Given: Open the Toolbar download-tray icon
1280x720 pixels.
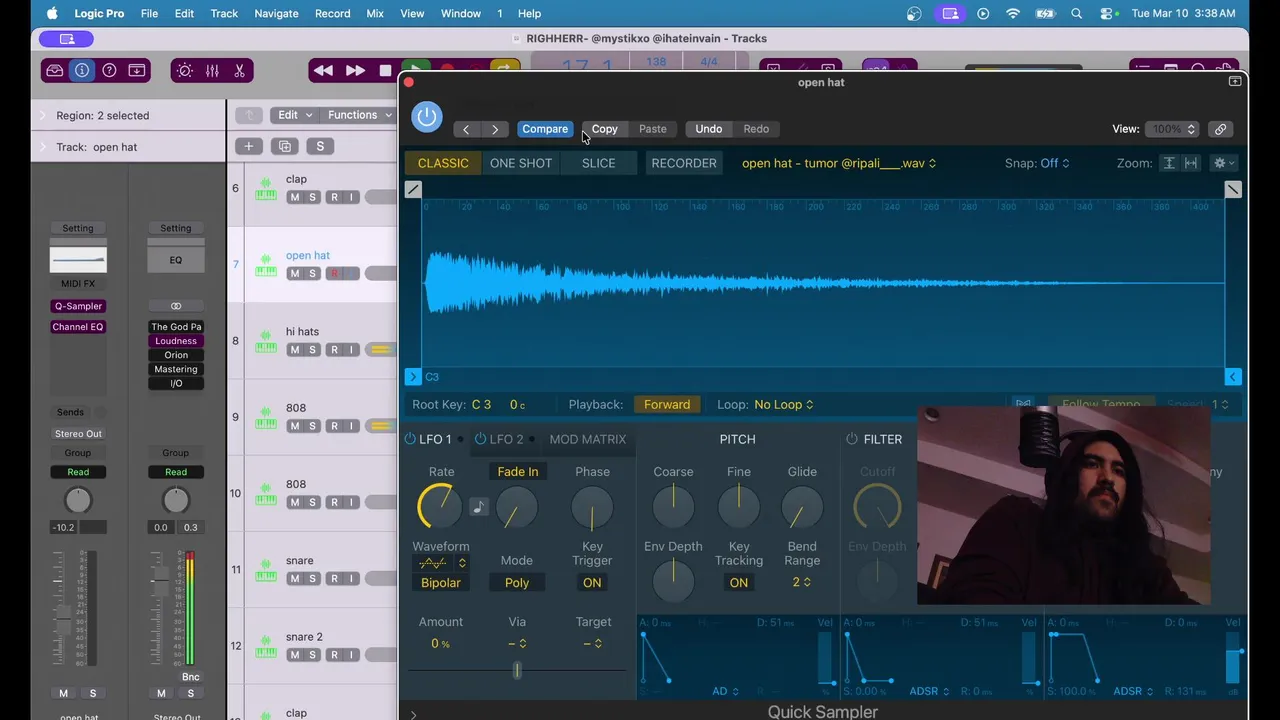Looking at the screenshot, I should click(x=137, y=71).
